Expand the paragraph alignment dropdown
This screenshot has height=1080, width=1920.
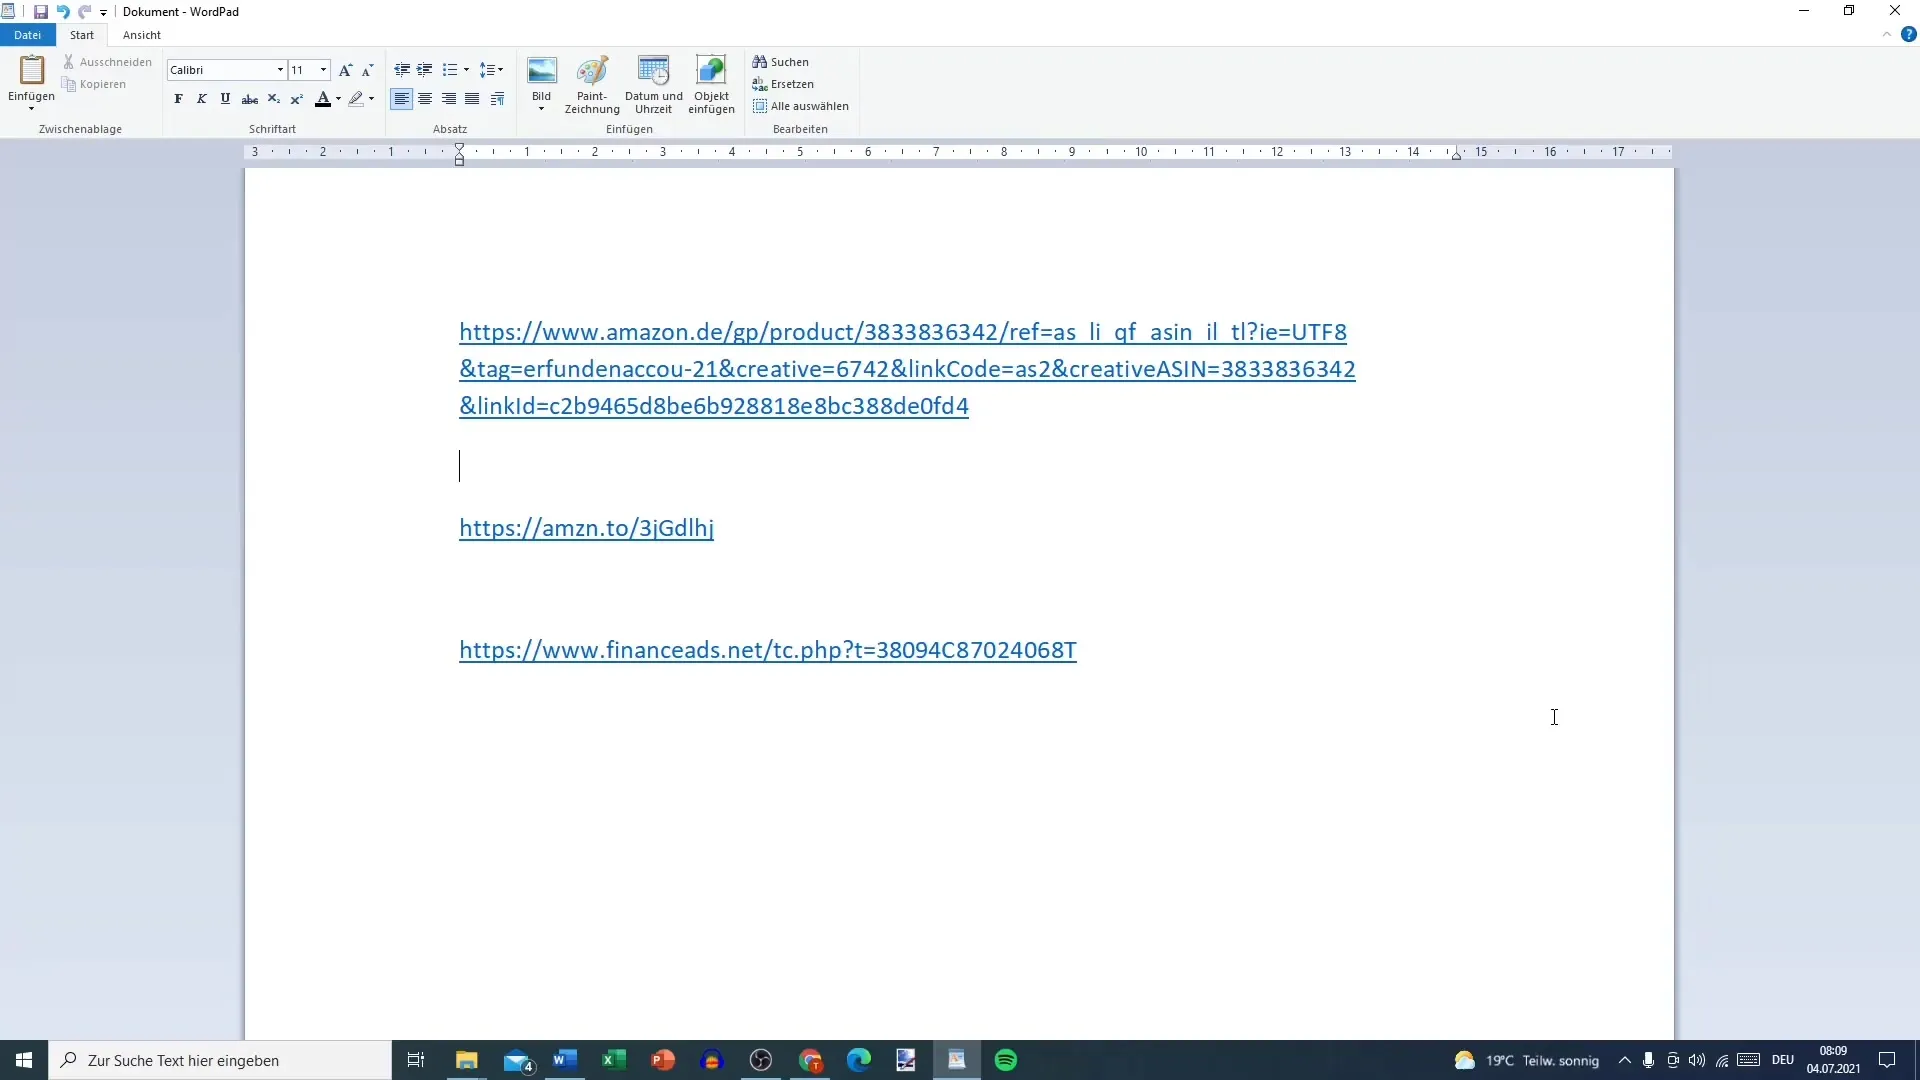pos(501,70)
